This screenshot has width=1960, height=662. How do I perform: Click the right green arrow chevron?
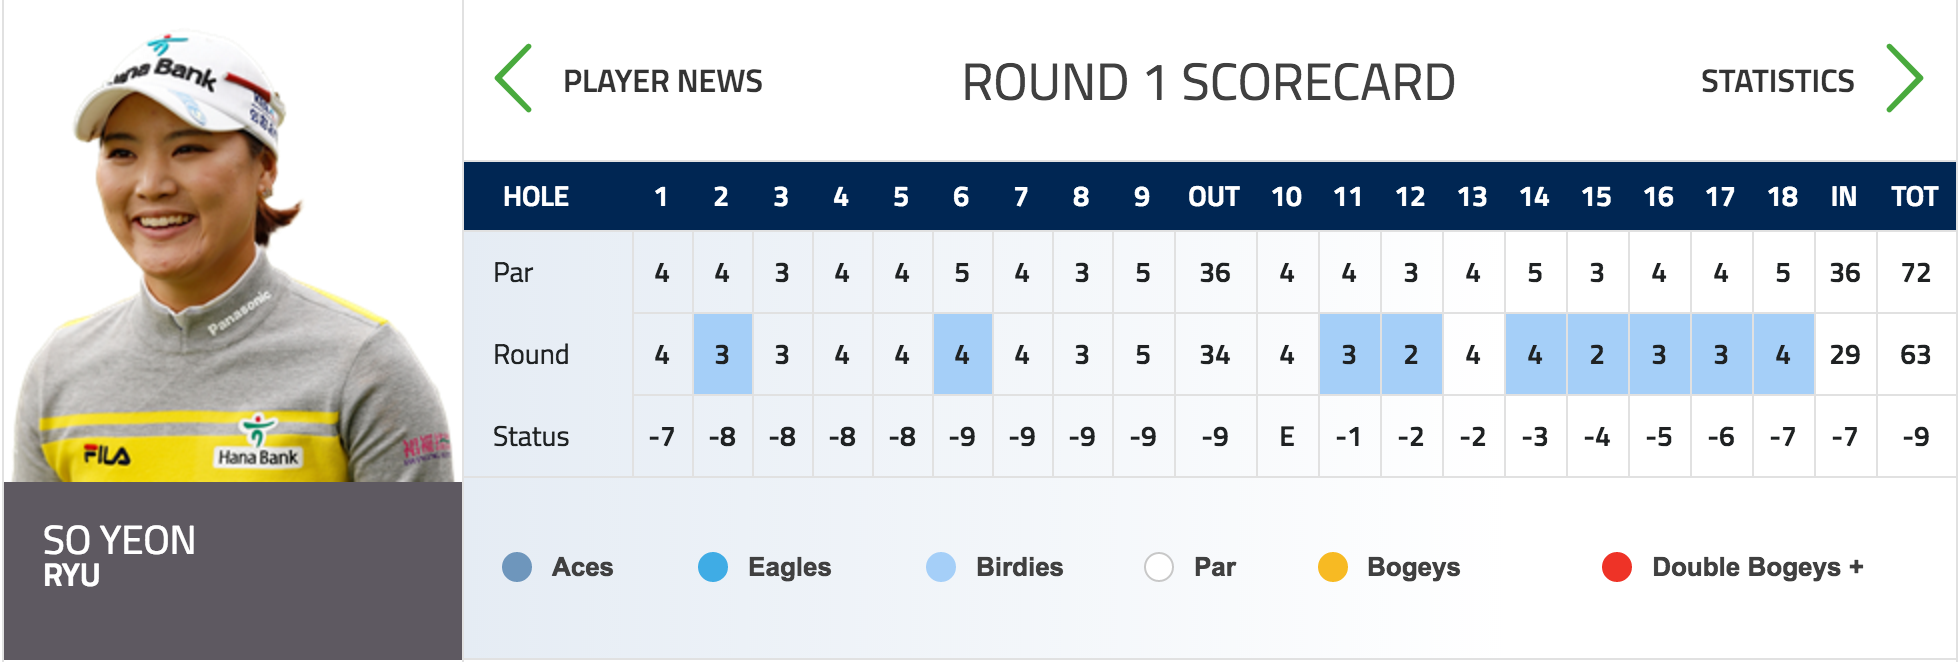pyautogui.click(x=1904, y=79)
